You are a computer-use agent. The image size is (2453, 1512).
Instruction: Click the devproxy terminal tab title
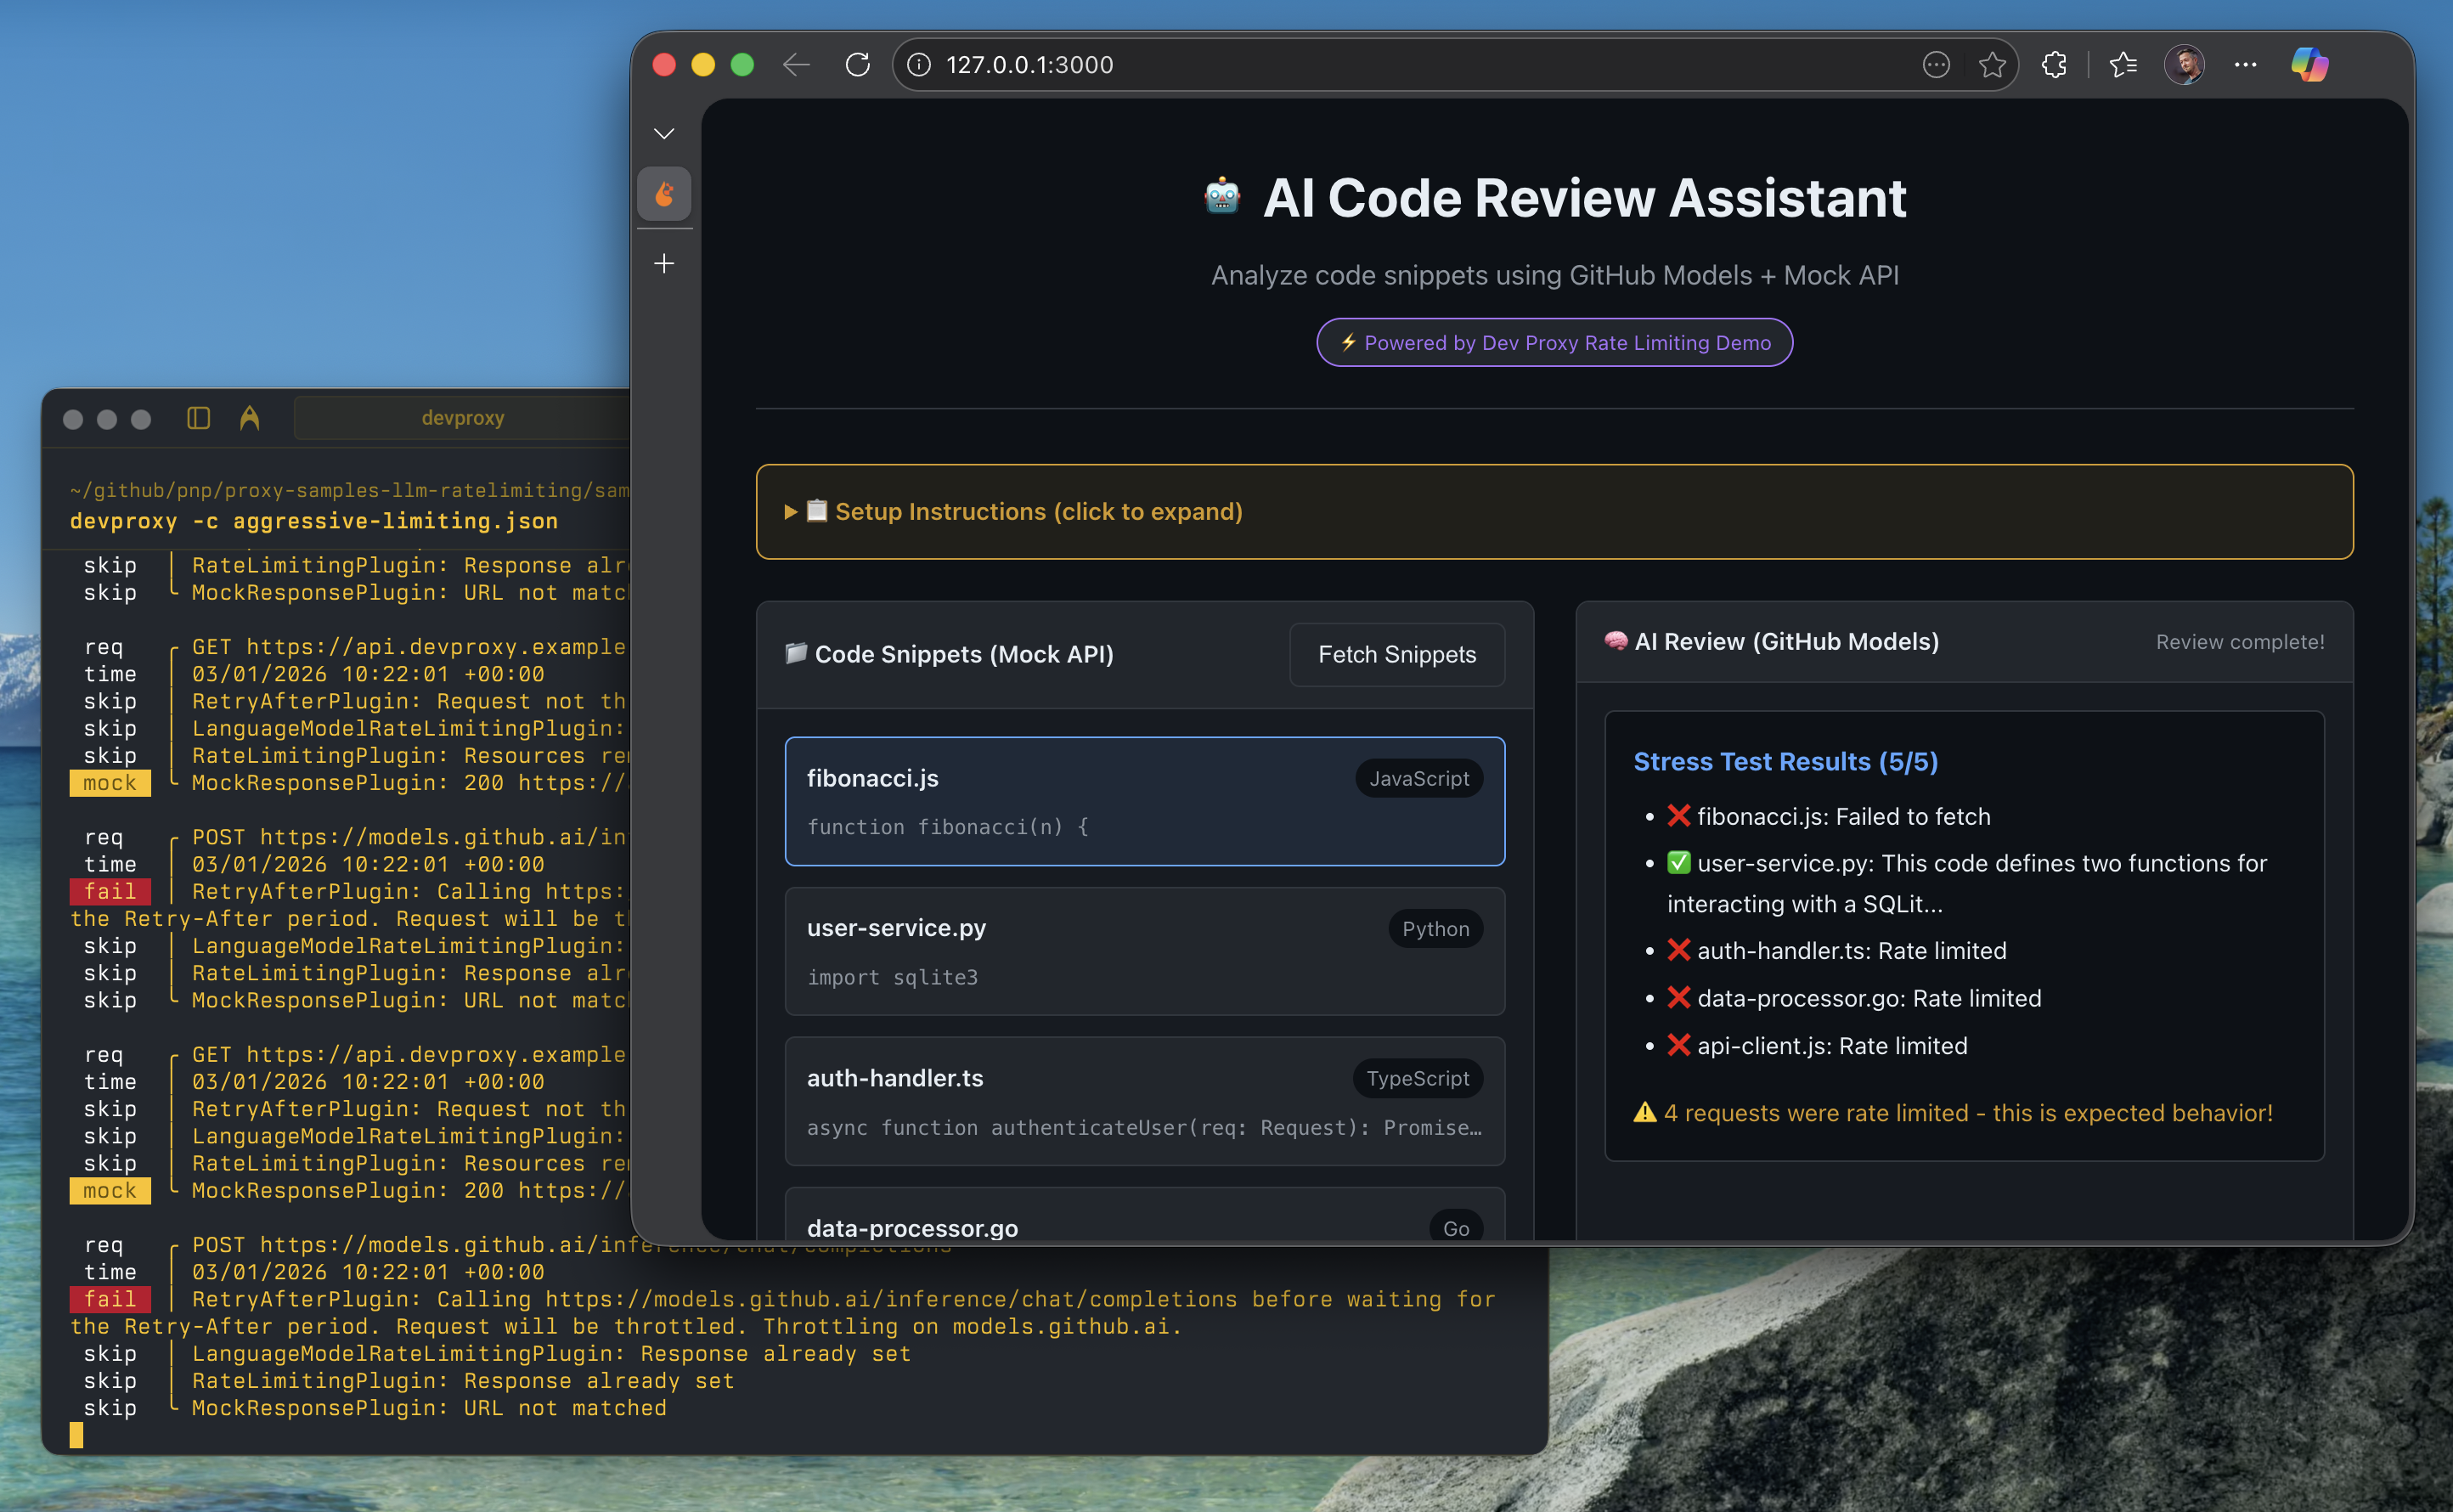(462, 418)
